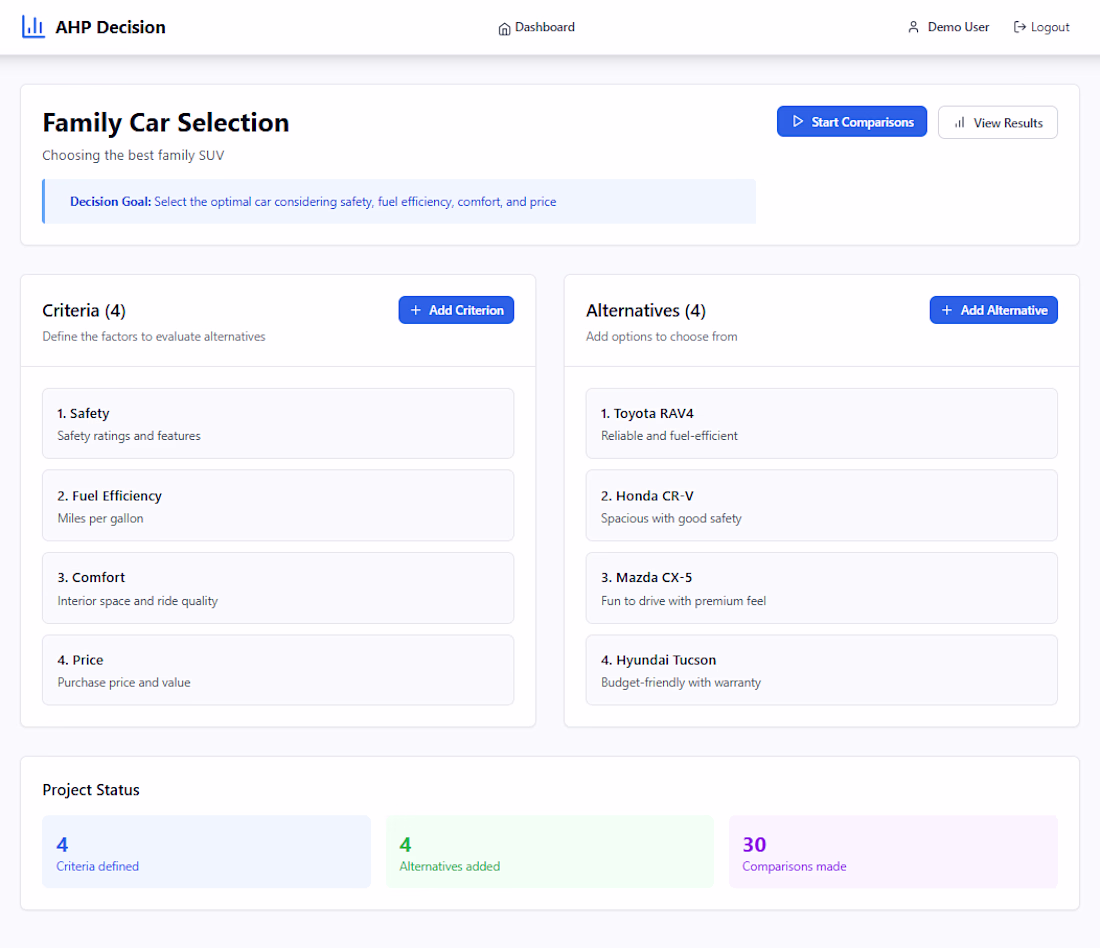Select the Hyundai Tucson alternative card
Image resolution: width=1100 pixels, height=948 pixels.
[821, 670]
